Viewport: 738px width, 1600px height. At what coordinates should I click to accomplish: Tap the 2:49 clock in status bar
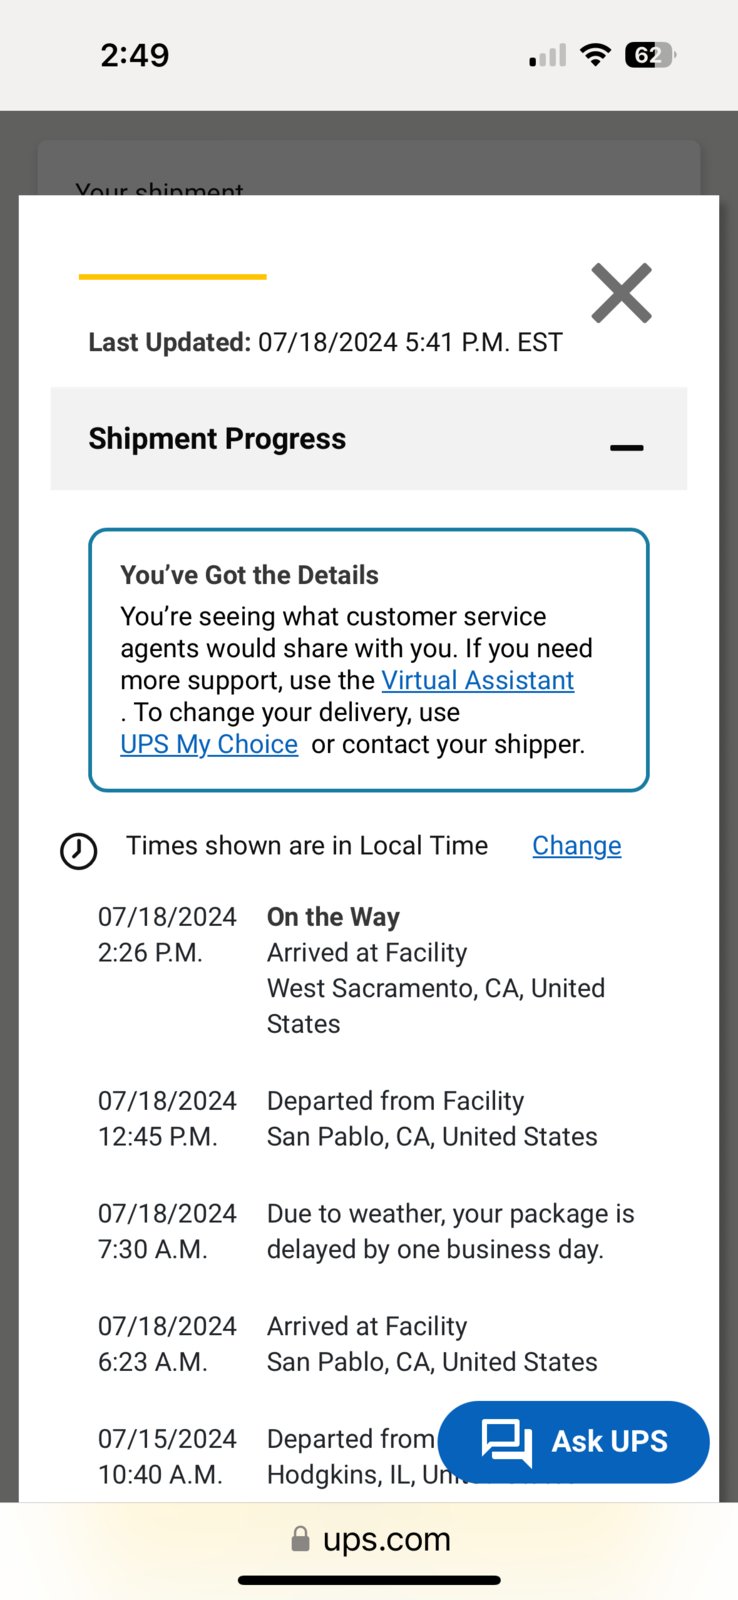click(135, 55)
